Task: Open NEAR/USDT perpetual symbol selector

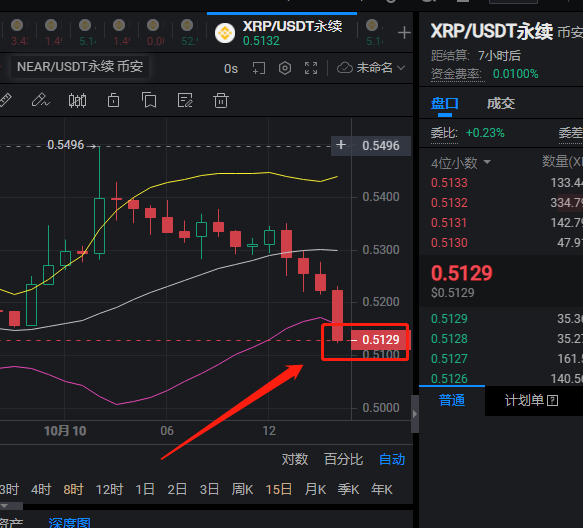Action: [x=80, y=67]
